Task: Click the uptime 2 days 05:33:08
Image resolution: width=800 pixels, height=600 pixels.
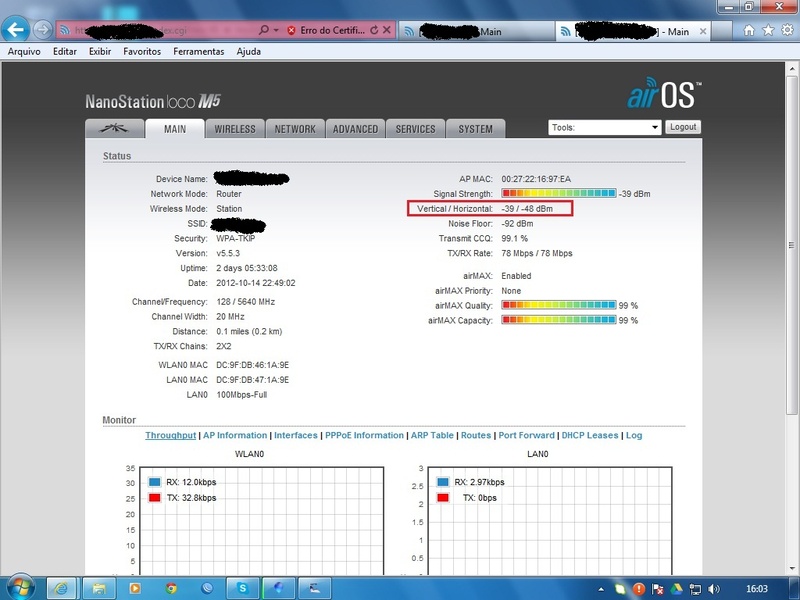Action: (247, 268)
